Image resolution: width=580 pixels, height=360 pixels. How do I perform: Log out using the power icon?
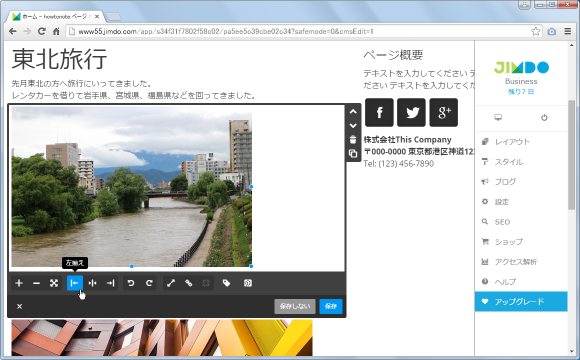(x=544, y=118)
